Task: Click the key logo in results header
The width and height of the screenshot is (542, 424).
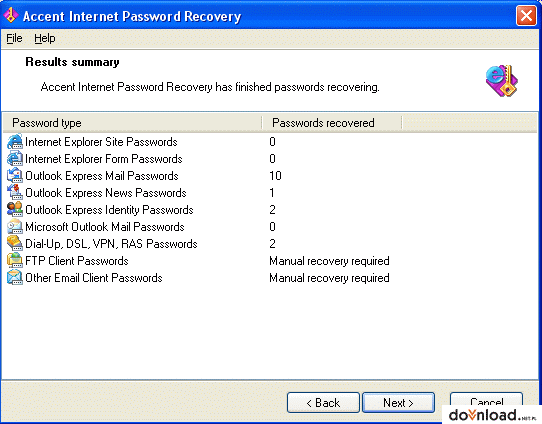Action: tap(502, 81)
